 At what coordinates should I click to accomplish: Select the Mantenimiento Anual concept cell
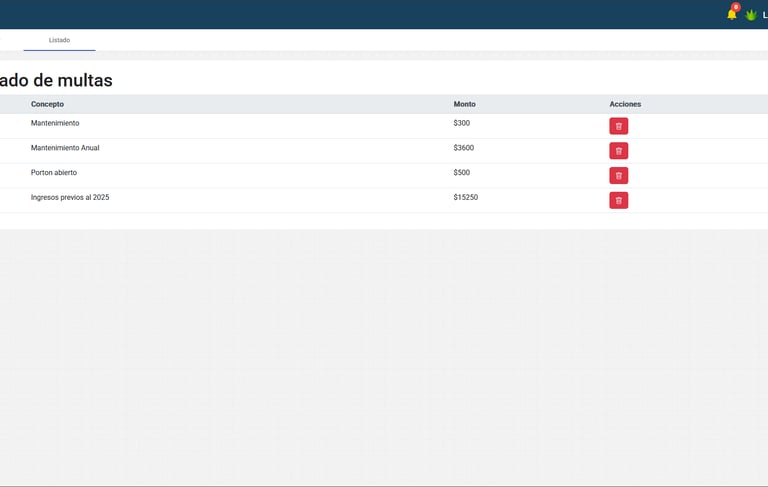(65, 147)
